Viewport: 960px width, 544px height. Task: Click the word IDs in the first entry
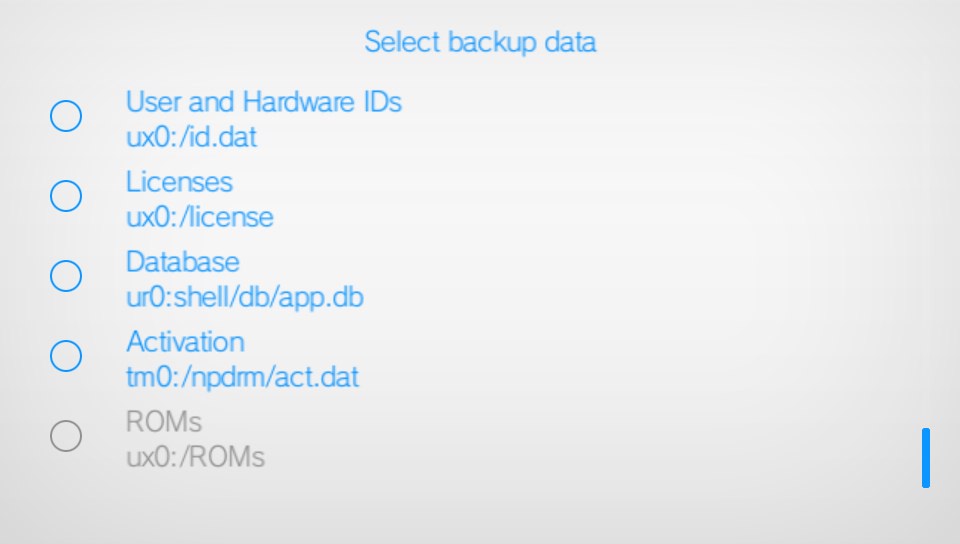[x=382, y=102]
